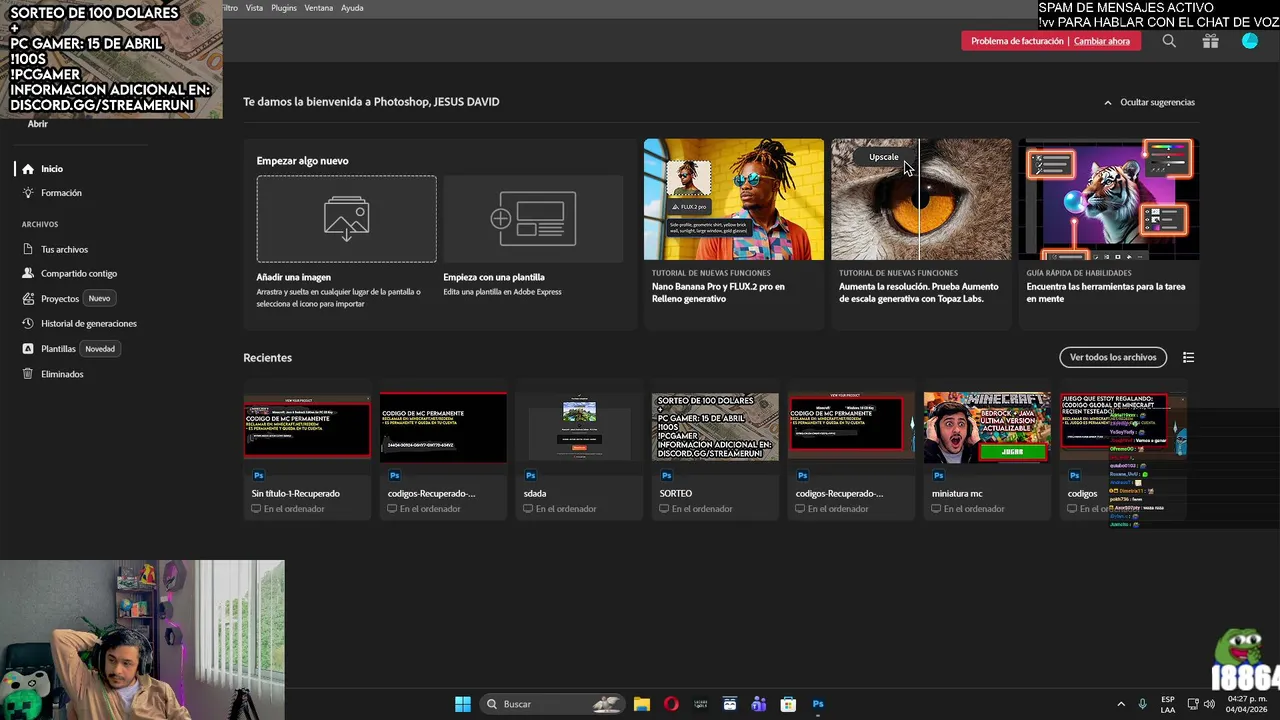Click the ESP LAA language indicator
The image size is (1280, 720).
(1168, 705)
